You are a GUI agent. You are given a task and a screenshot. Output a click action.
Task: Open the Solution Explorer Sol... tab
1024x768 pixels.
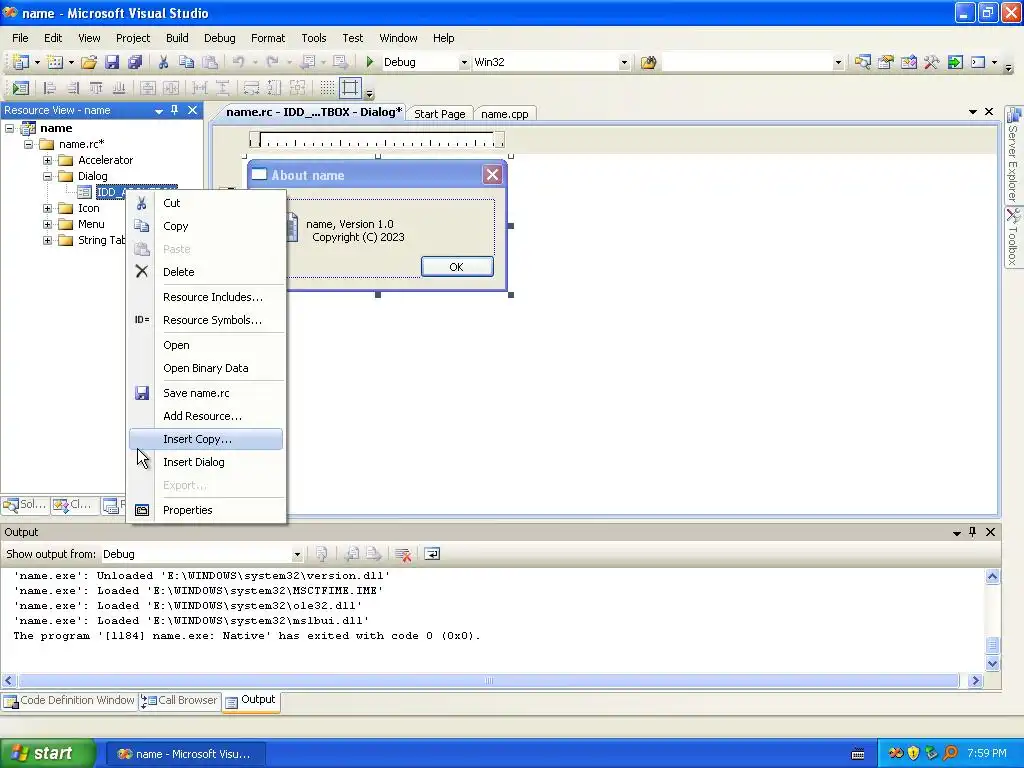pos(25,505)
